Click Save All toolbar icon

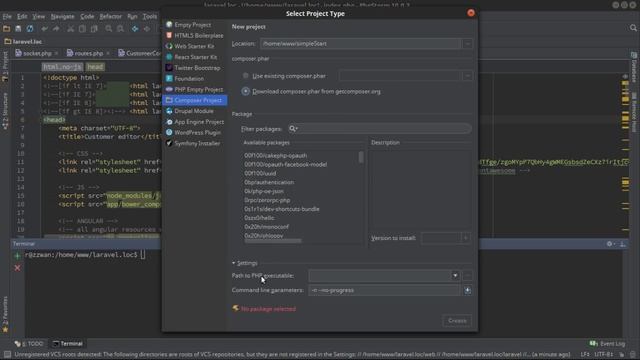(18, 29)
